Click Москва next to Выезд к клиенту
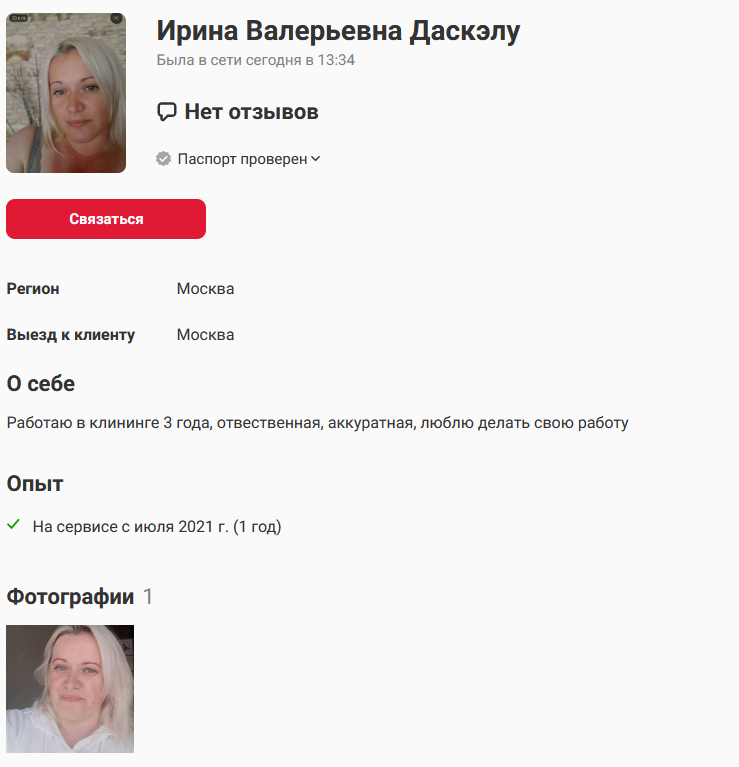Viewport: 739px width, 767px height. pos(205,335)
